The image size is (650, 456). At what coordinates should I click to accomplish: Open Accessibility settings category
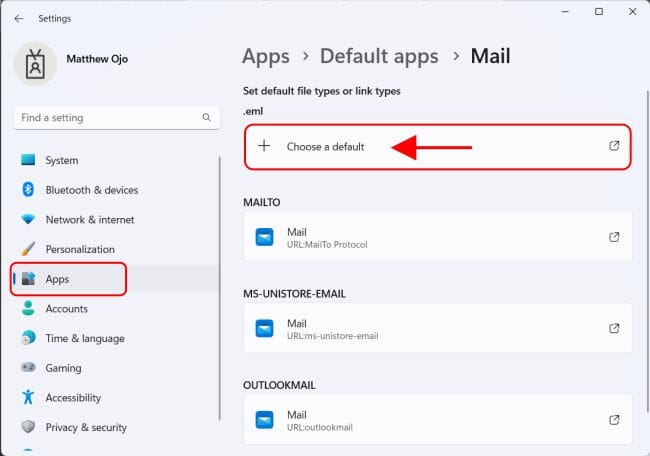[x=116, y=398]
